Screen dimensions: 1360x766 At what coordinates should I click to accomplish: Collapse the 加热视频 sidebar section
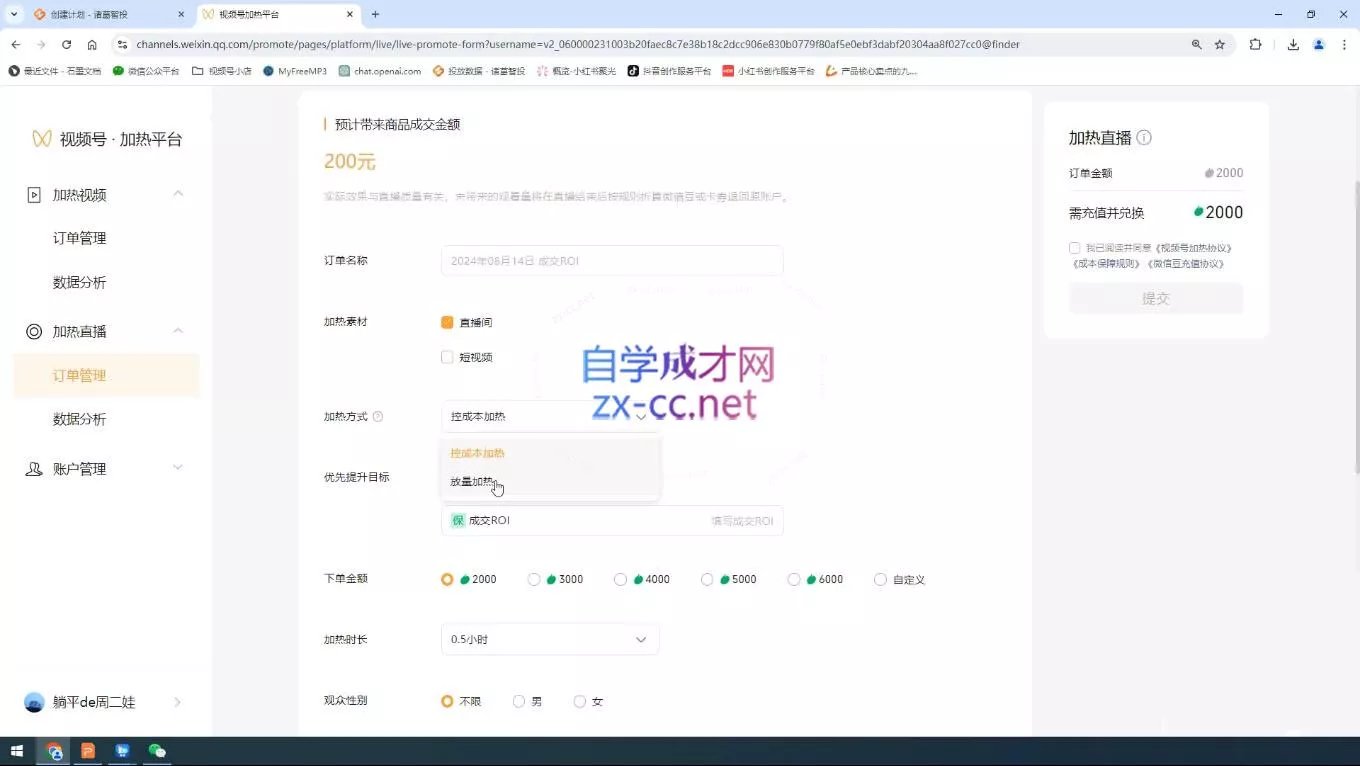178,193
